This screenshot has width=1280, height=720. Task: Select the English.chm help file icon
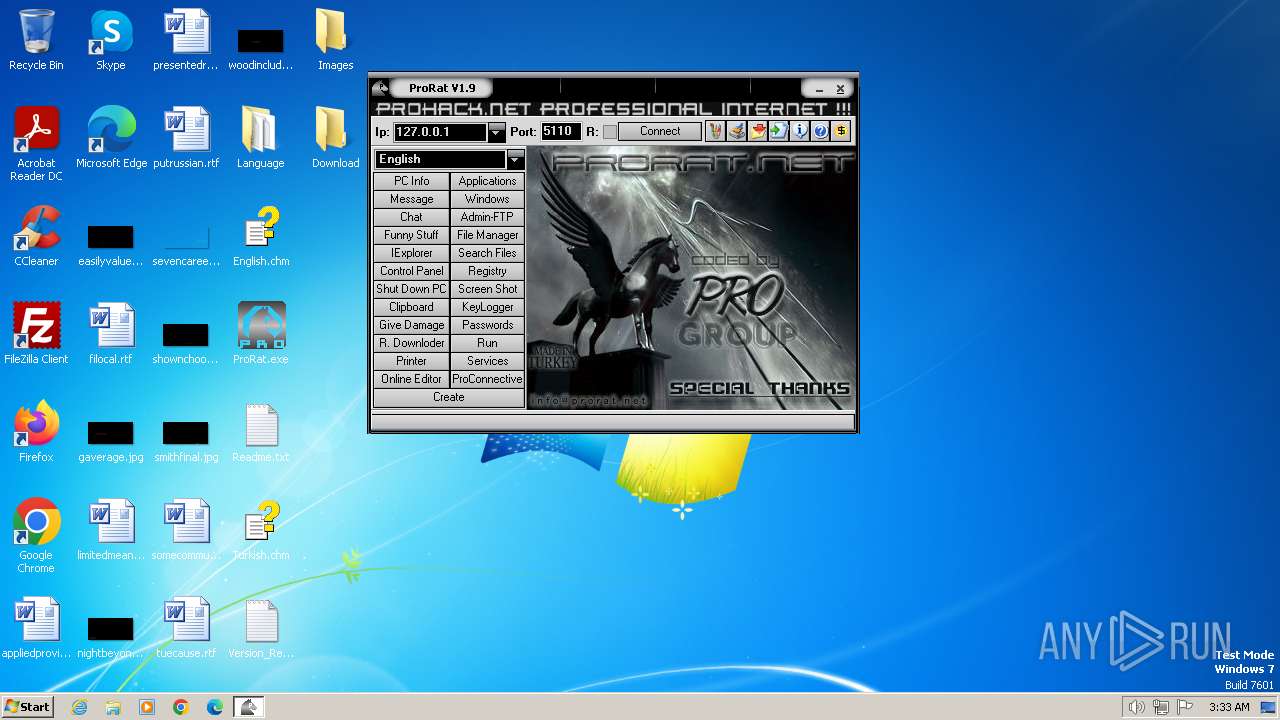(261, 236)
